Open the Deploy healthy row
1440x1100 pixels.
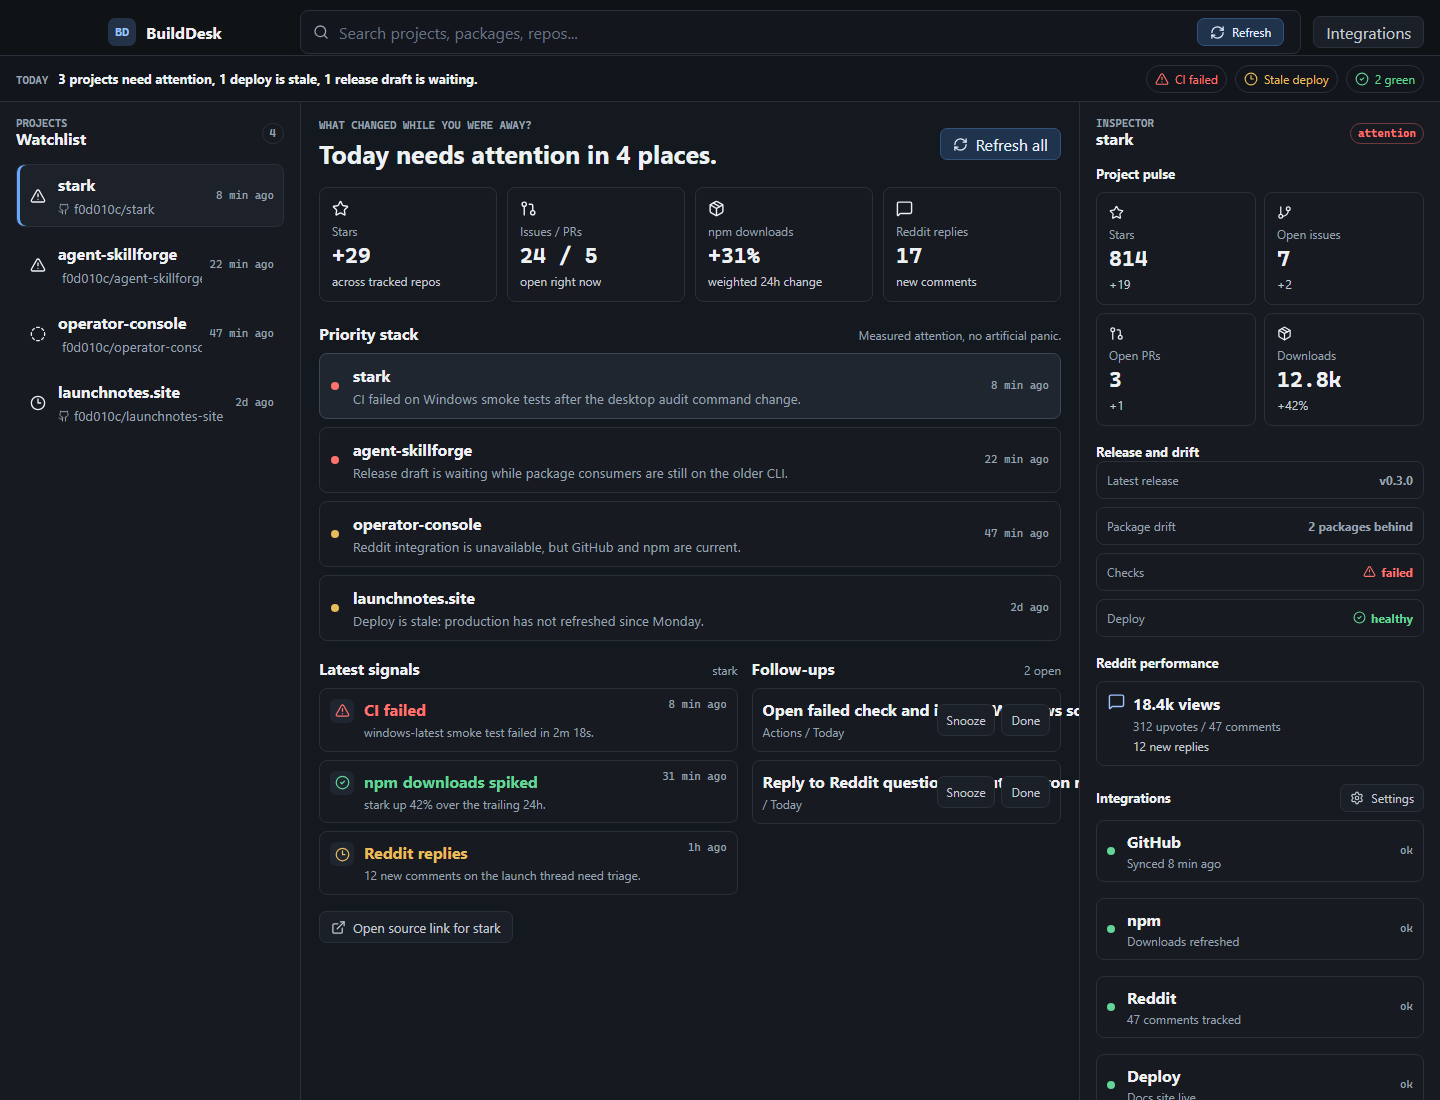(1260, 619)
